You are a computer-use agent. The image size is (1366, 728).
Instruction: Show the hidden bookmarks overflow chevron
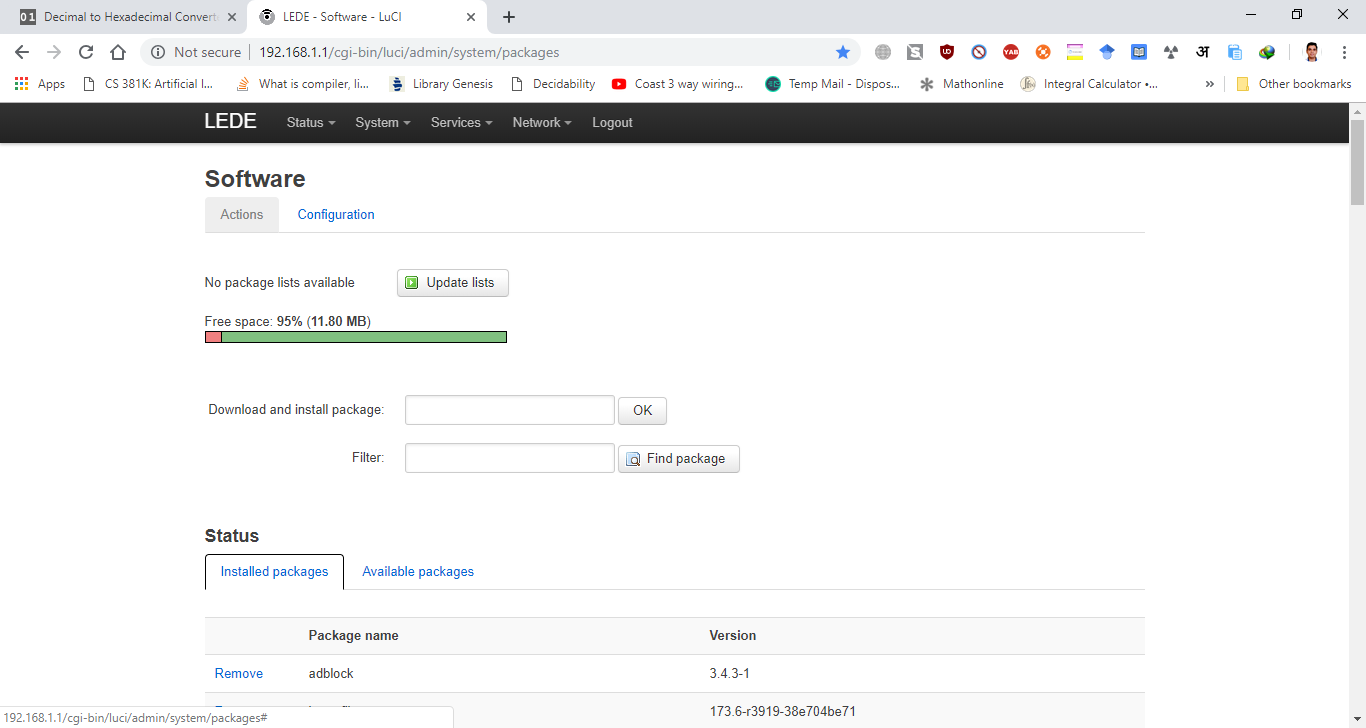point(1209,84)
